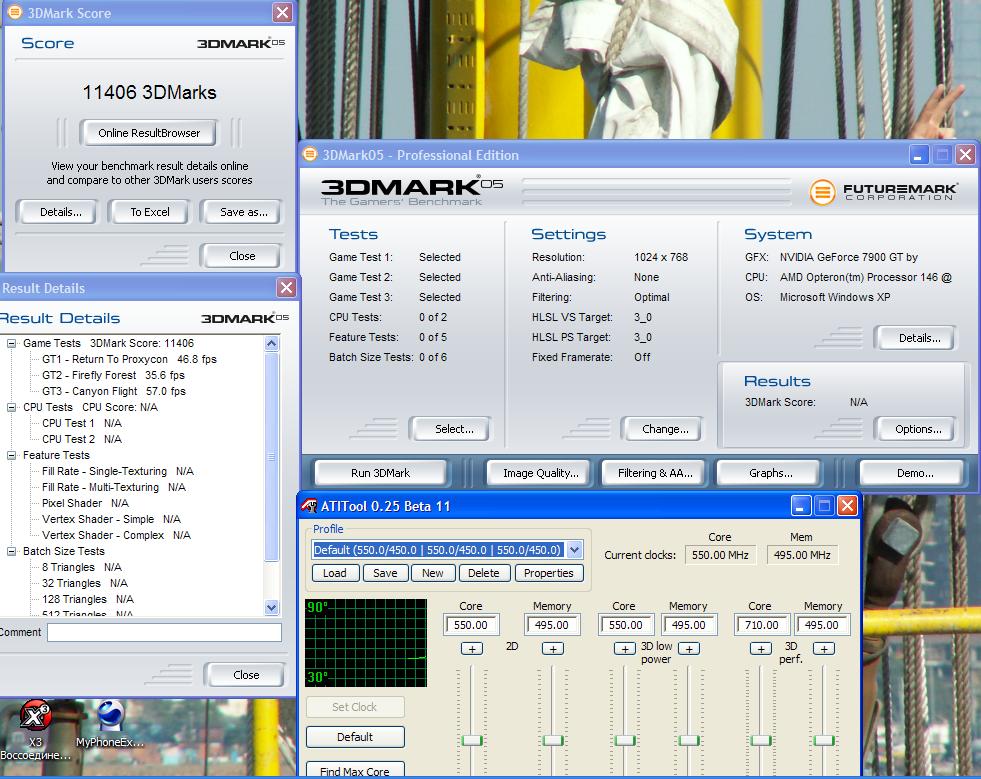The width and height of the screenshot is (981, 779).
Task: Click the Save profile button in ATITool
Action: point(385,573)
